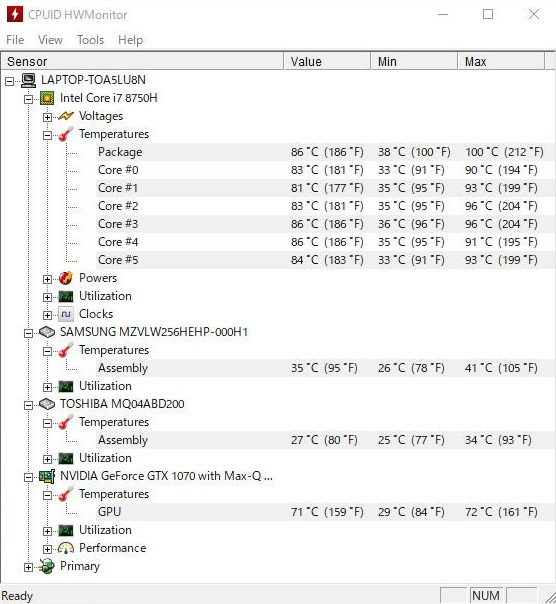
Task: Collapse the CPU Temperatures node
Action: coord(47,135)
